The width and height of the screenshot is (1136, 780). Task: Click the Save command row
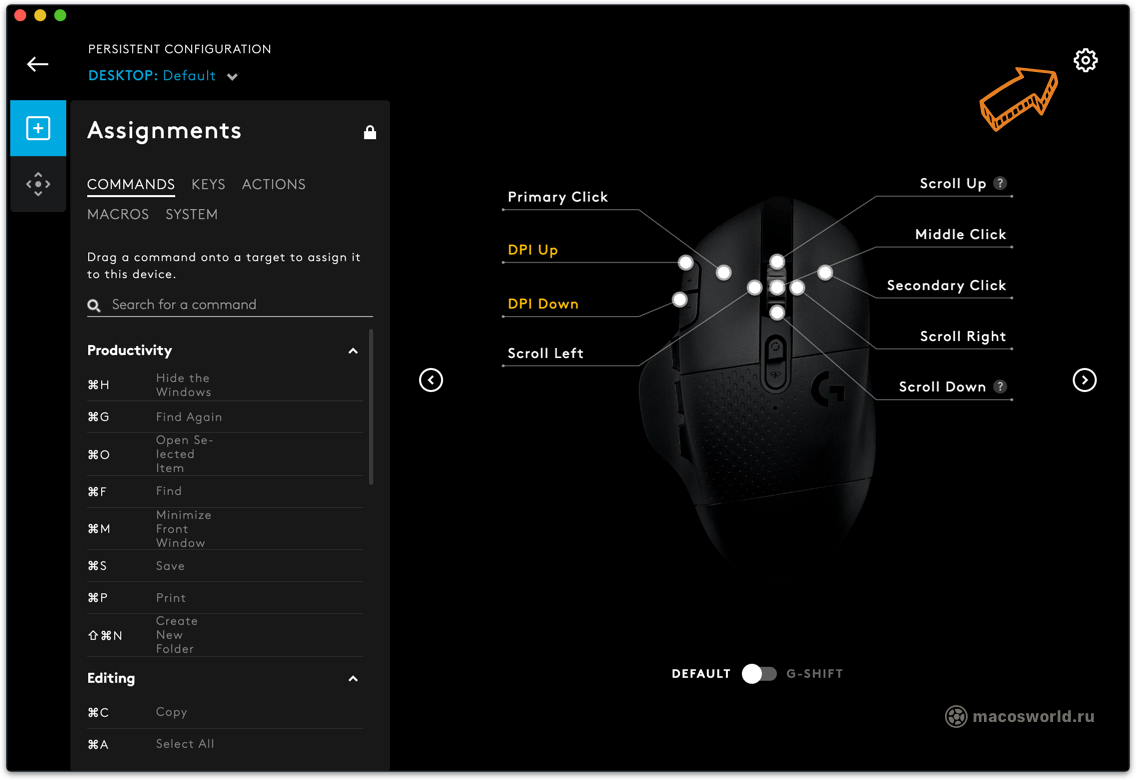pos(225,566)
